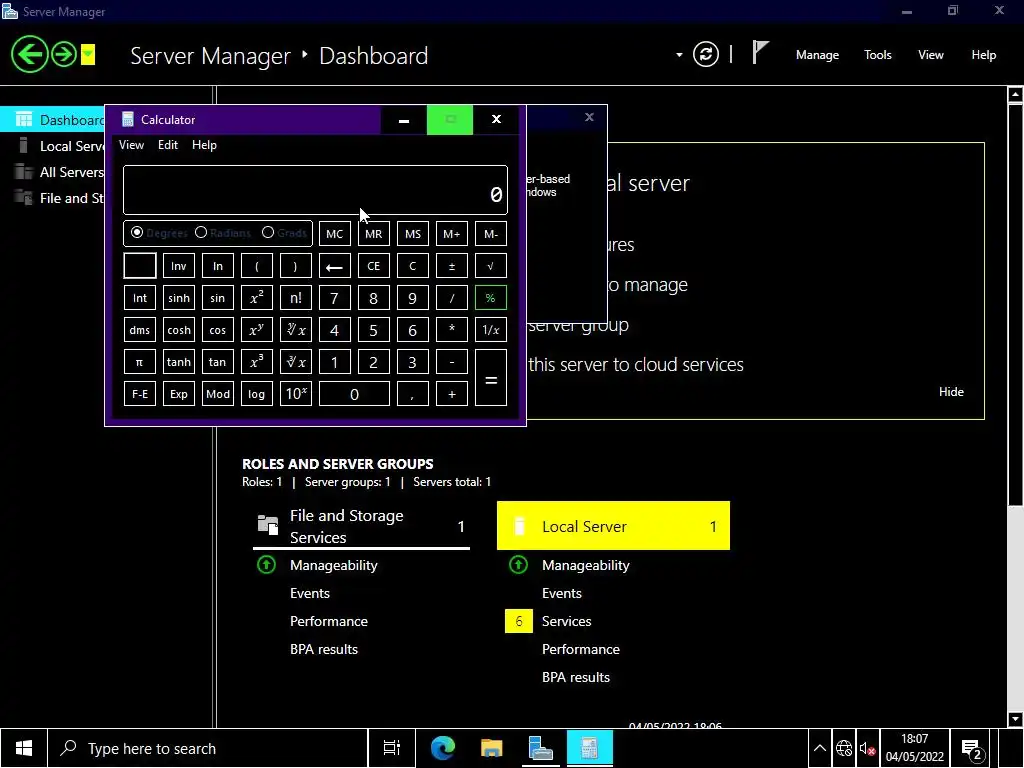1024x768 pixels.
Task: Open the Manage menu in Server Manager
Action: click(817, 55)
